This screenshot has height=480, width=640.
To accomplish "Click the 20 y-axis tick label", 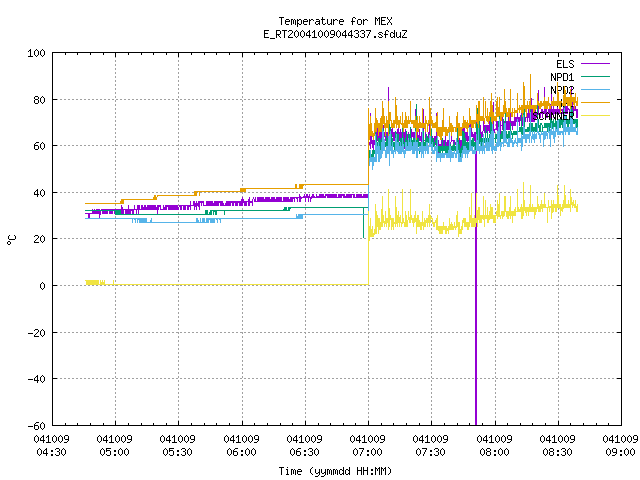I will [40, 239].
